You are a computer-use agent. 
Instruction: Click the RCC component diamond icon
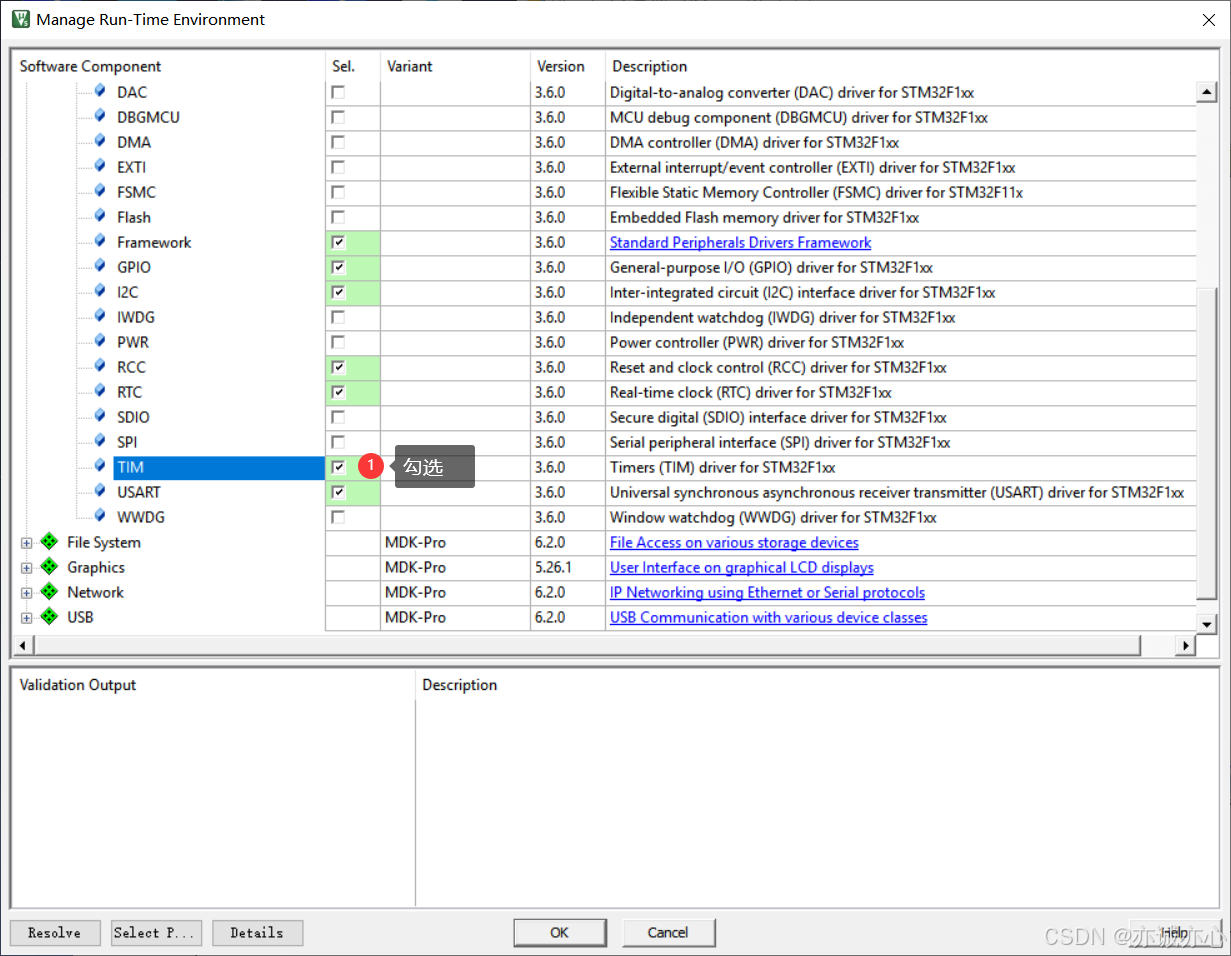pos(100,366)
